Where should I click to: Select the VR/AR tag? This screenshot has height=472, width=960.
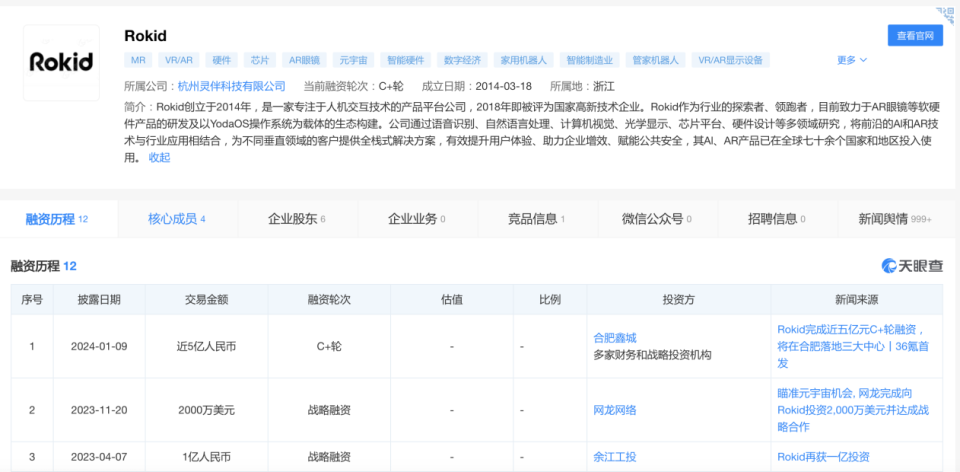coord(179,60)
